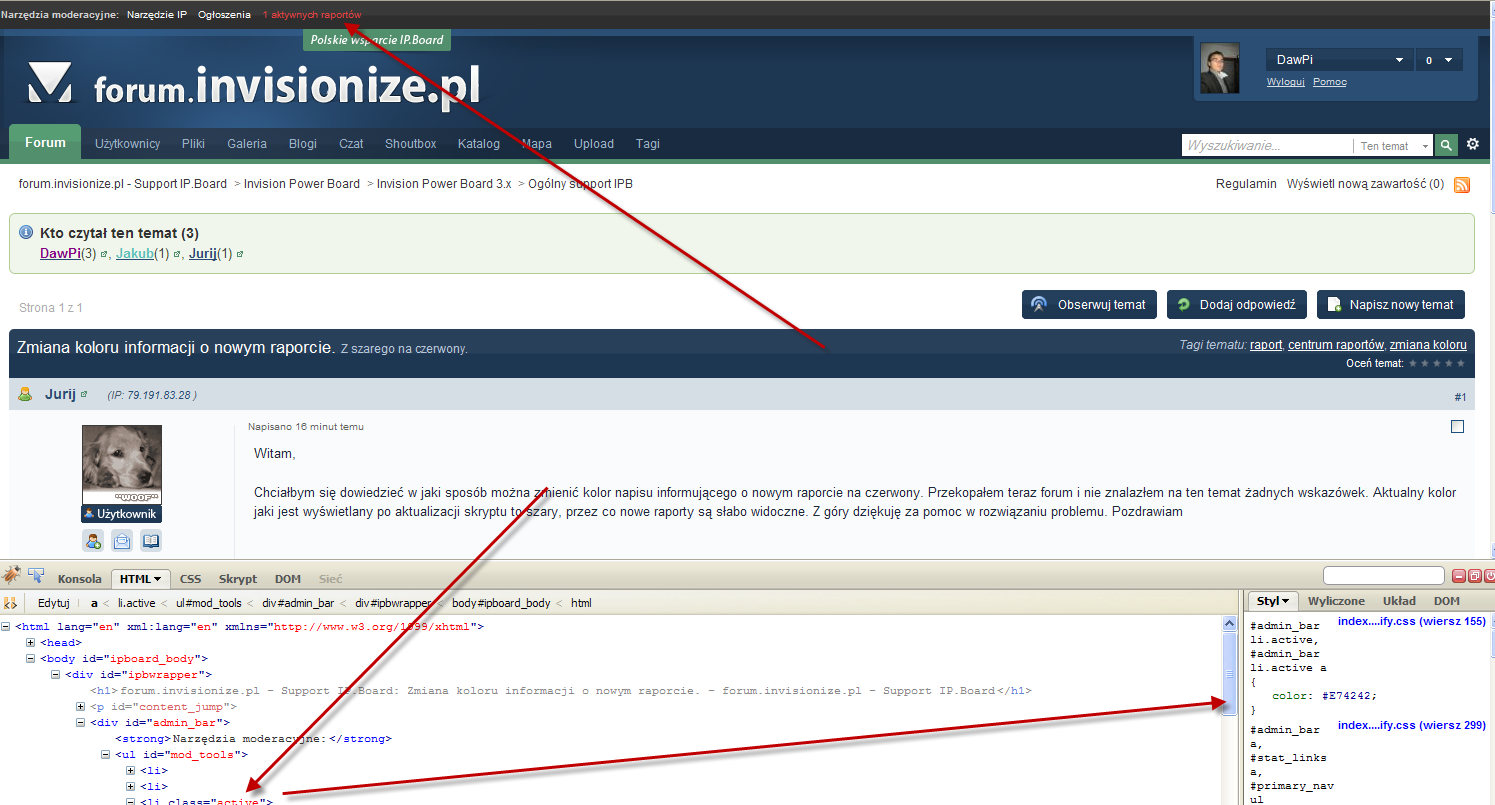Open the Ten temat search scope dropdown
This screenshot has height=805, width=1495.
[1392, 144]
